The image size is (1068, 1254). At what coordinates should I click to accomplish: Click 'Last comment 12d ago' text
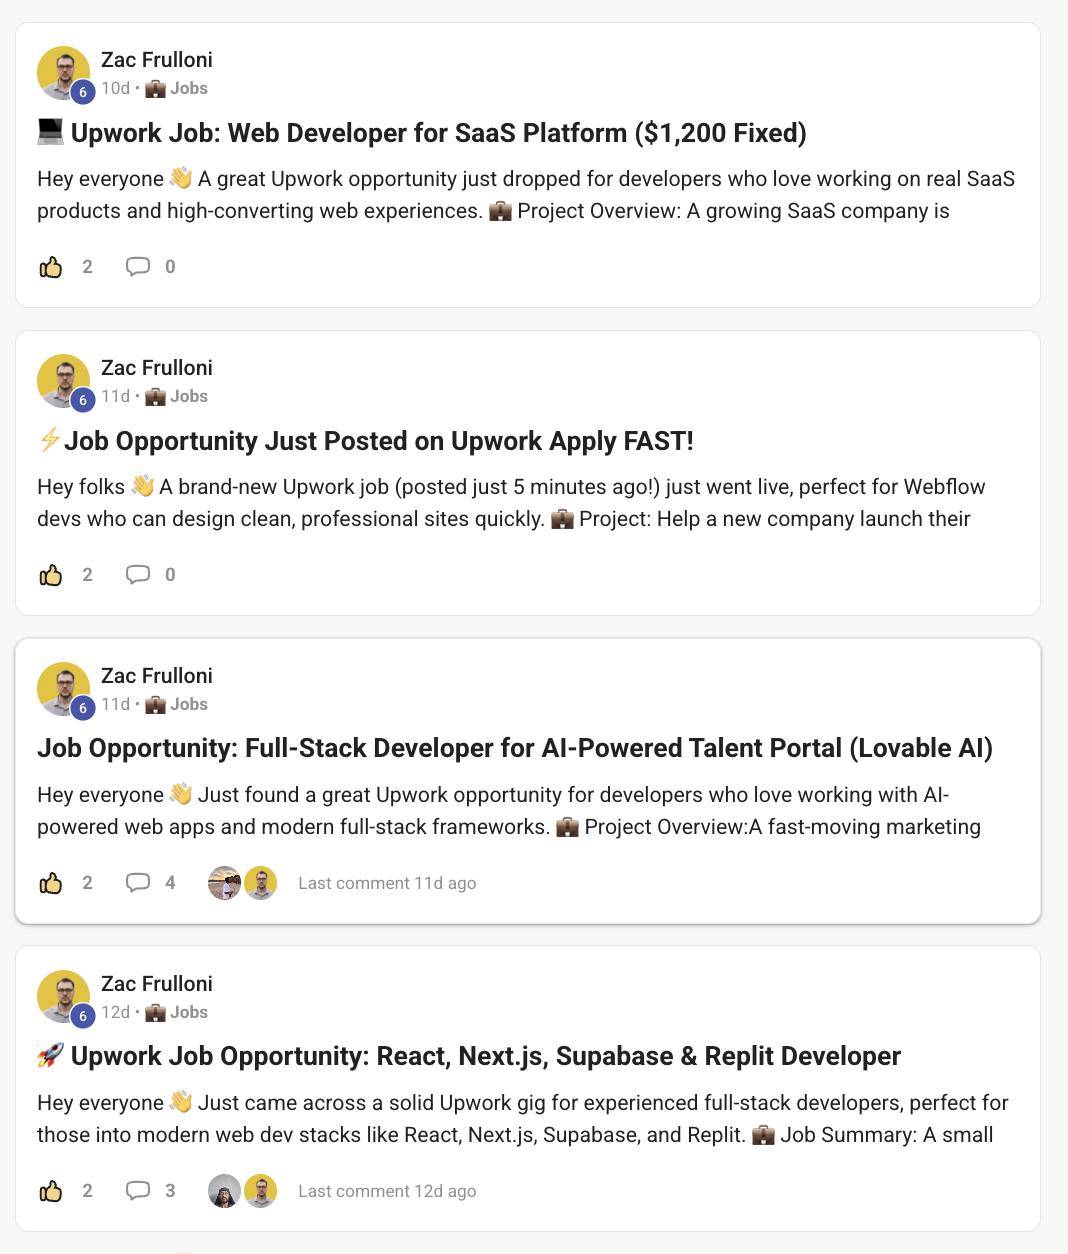click(x=387, y=1191)
